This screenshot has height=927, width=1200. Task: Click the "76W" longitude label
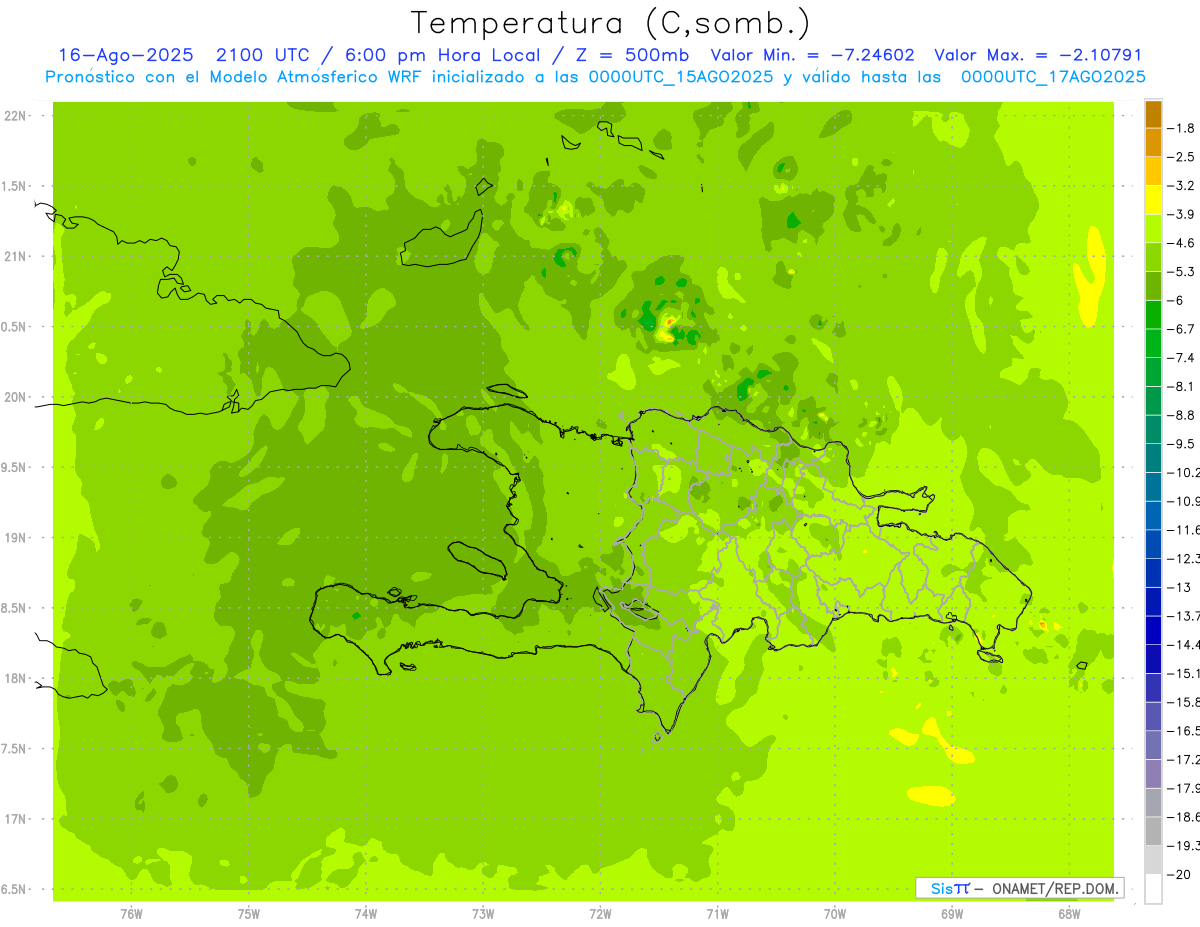point(131,914)
